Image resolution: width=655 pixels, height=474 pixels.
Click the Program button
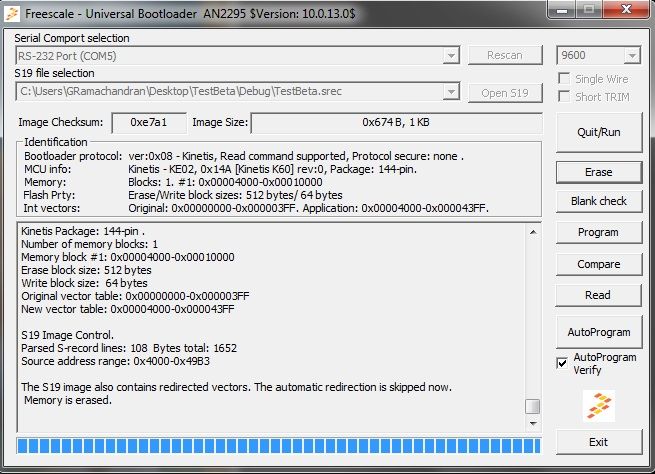coord(599,232)
